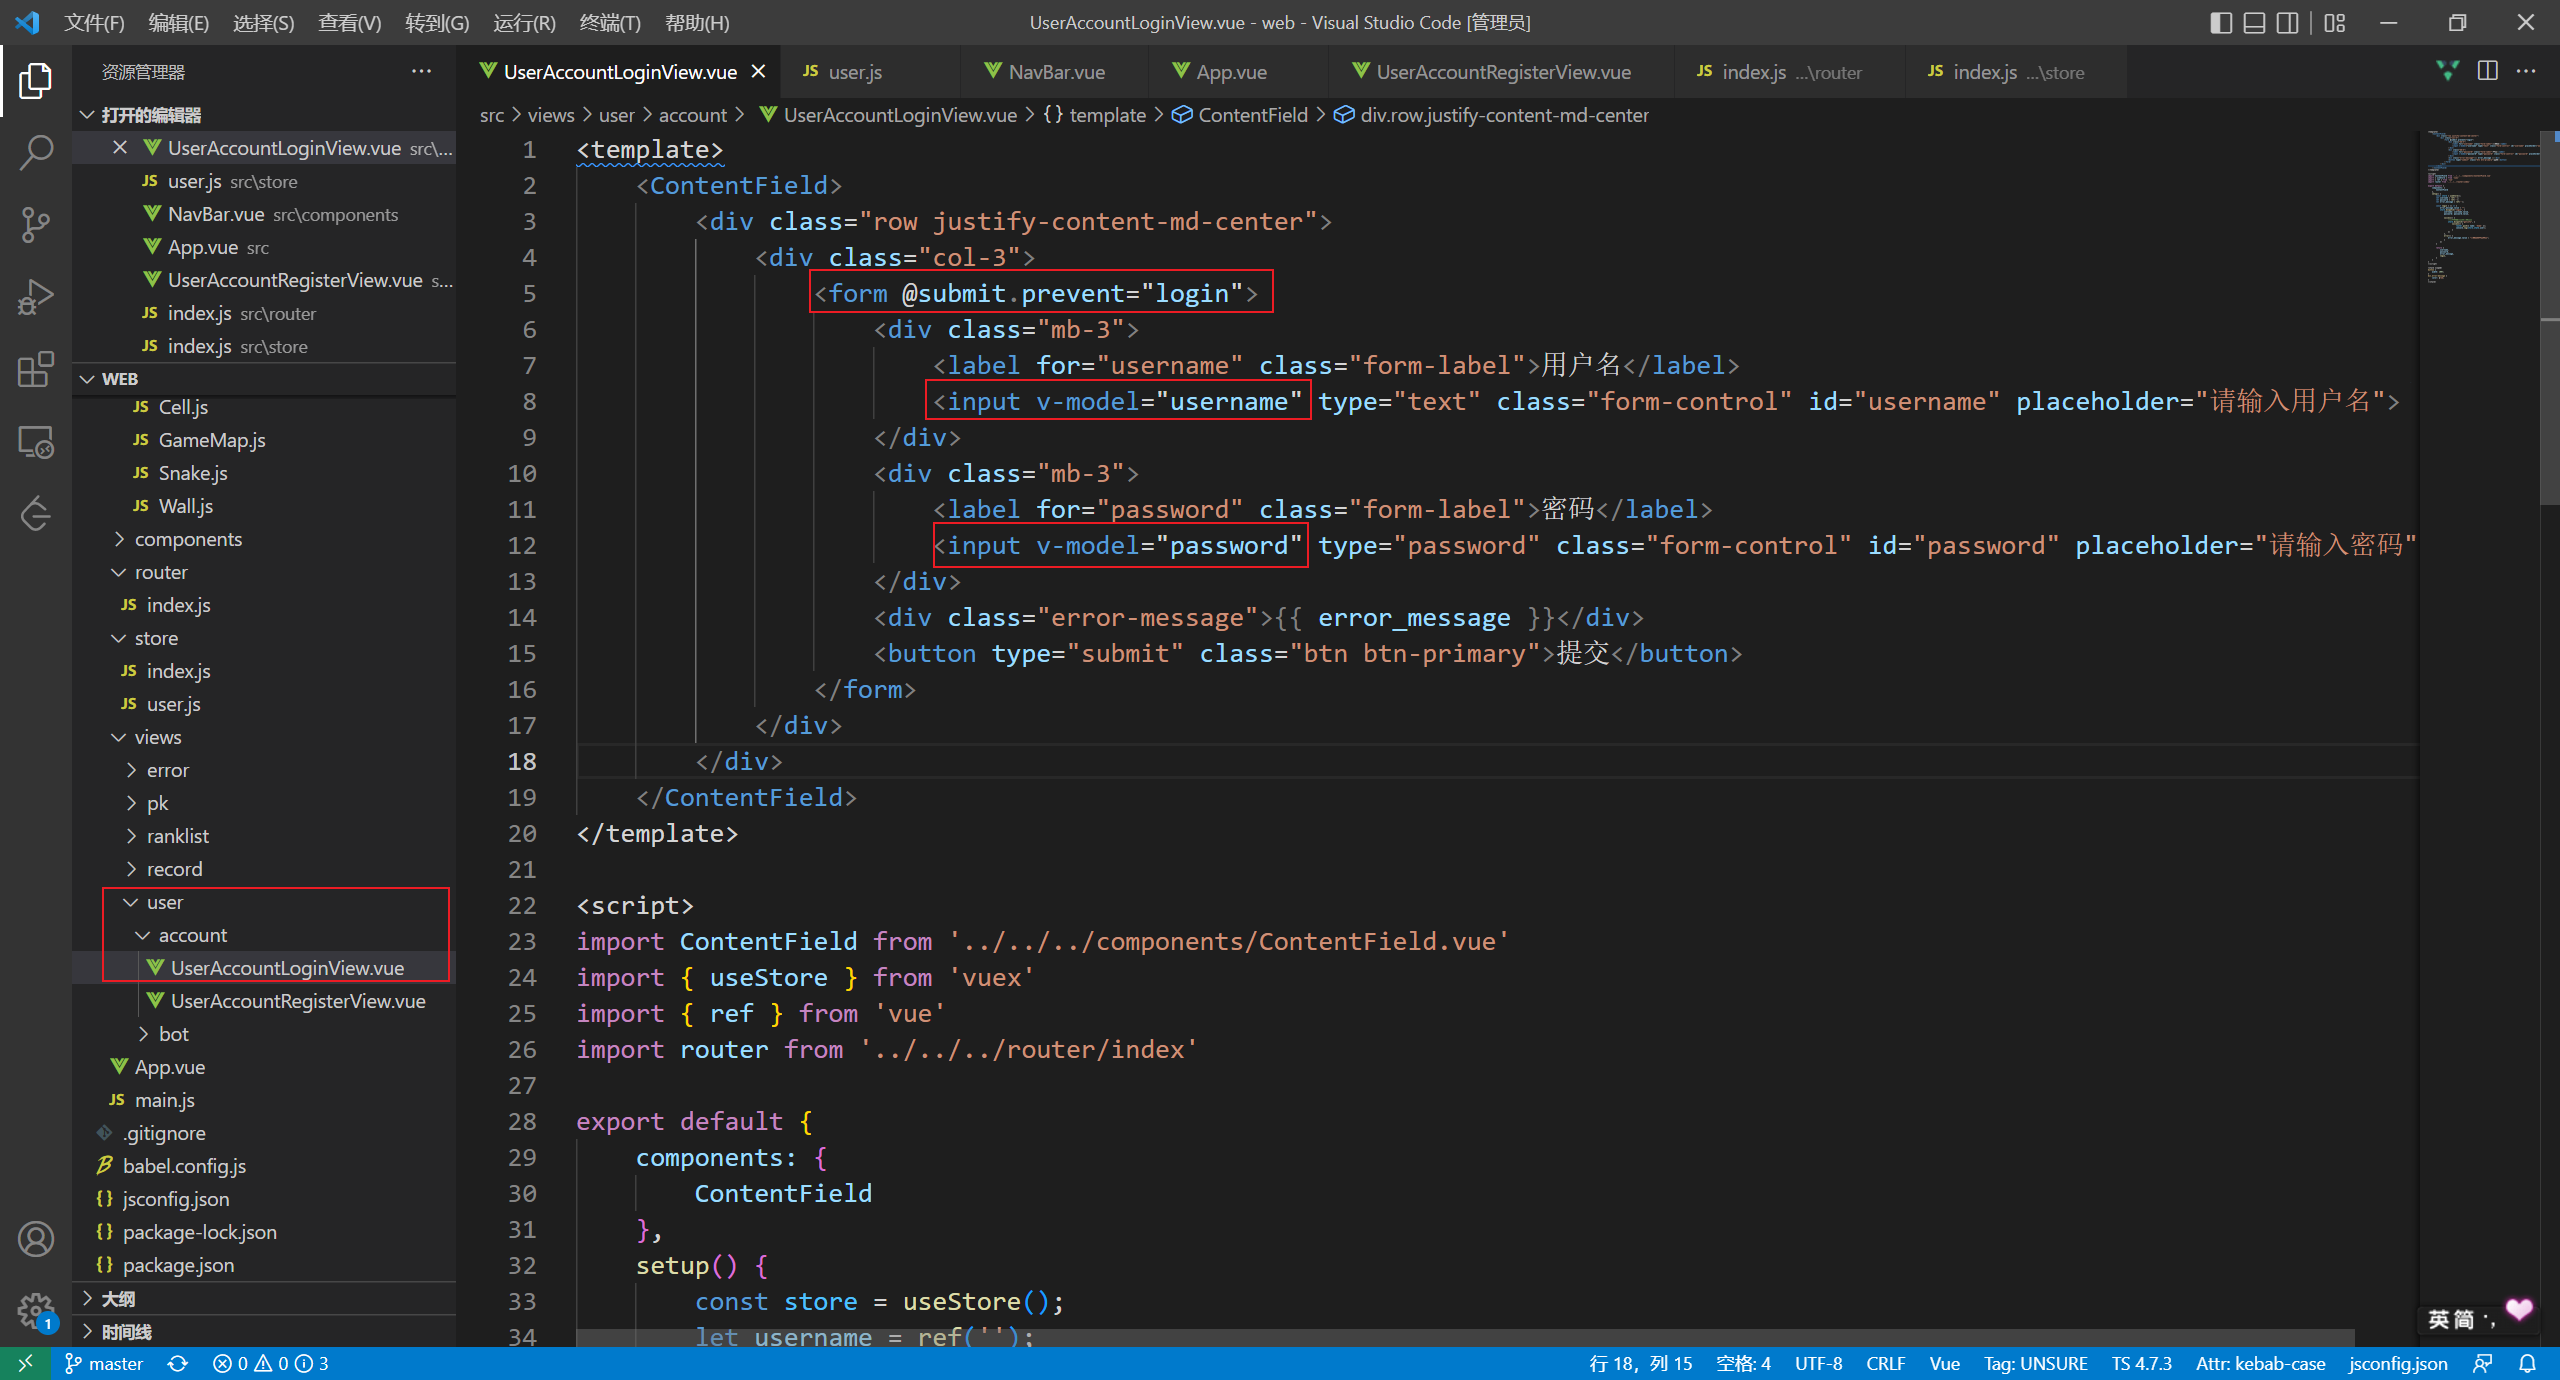Toggle the bottom panel layout button
Viewport: 2560px width, 1380px height.
[x=2254, y=23]
